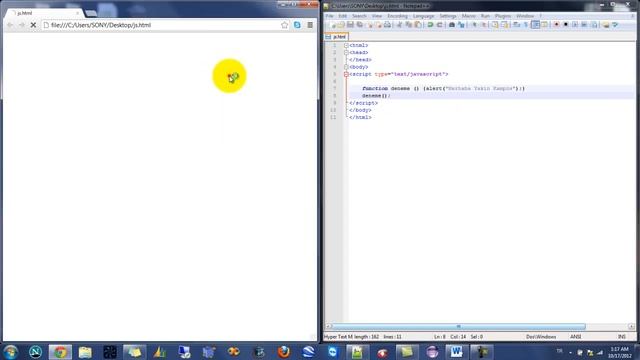
Task: Open View menu in Notepad++
Action: click(377, 16)
